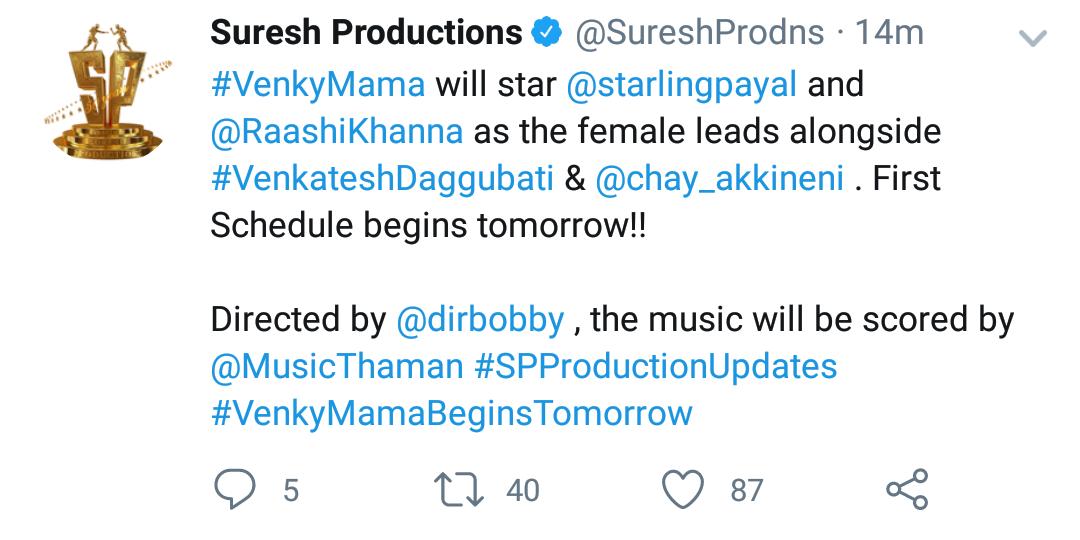Visit the @dirbobby profile mention
This screenshot has width=1080, height=540.
click(x=481, y=320)
